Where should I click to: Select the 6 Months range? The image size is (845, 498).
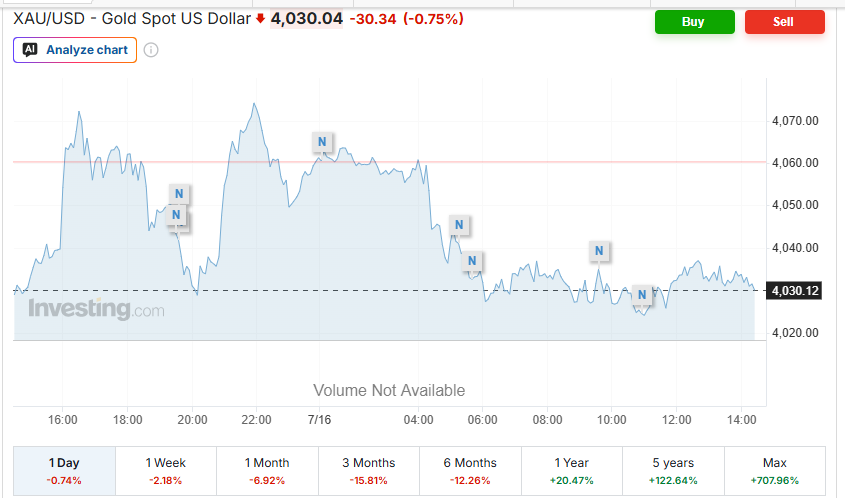[470, 471]
